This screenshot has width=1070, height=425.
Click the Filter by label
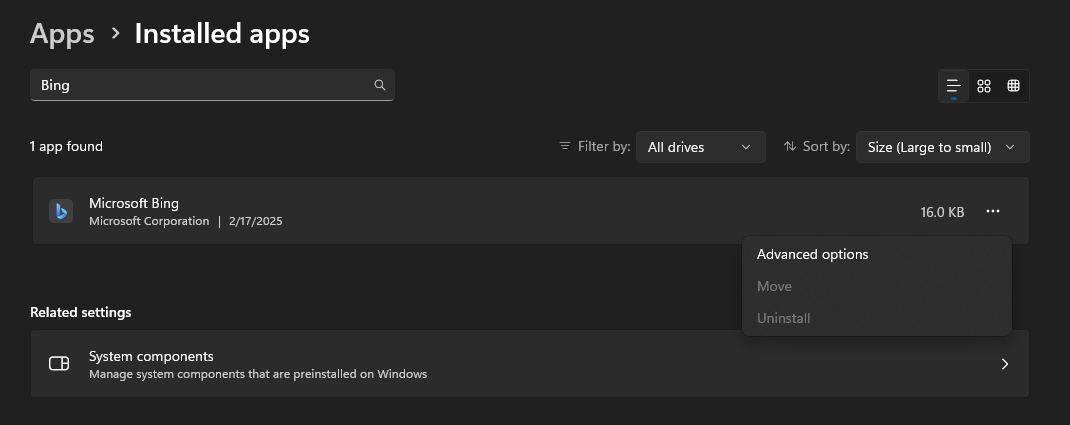(x=604, y=146)
